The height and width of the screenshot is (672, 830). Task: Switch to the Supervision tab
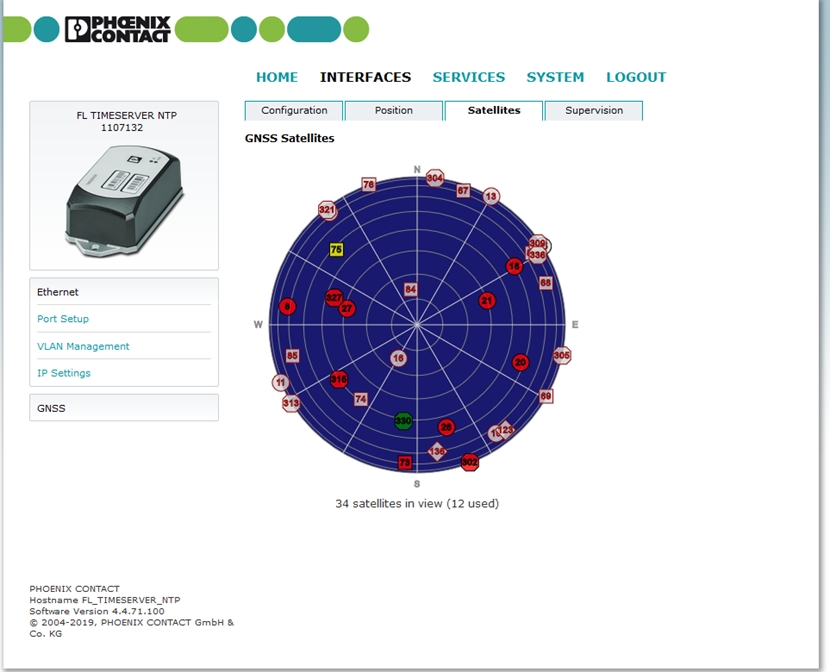tap(593, 111)
